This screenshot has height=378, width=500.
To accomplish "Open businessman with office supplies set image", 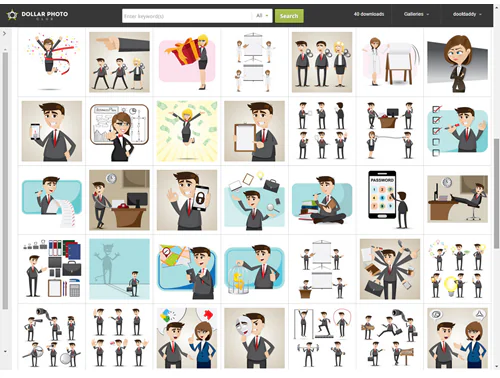I will coord(52,269).
